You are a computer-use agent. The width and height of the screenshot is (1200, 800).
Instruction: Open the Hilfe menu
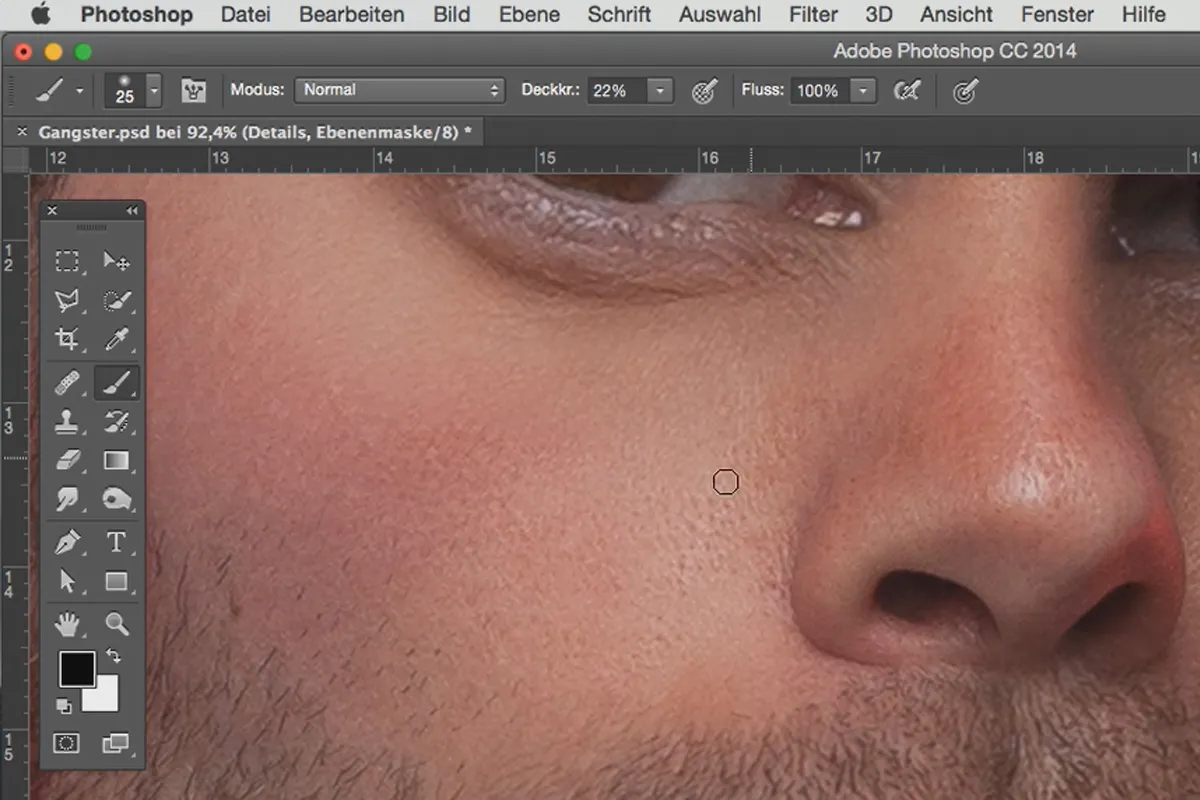[x=1143, y=14]
